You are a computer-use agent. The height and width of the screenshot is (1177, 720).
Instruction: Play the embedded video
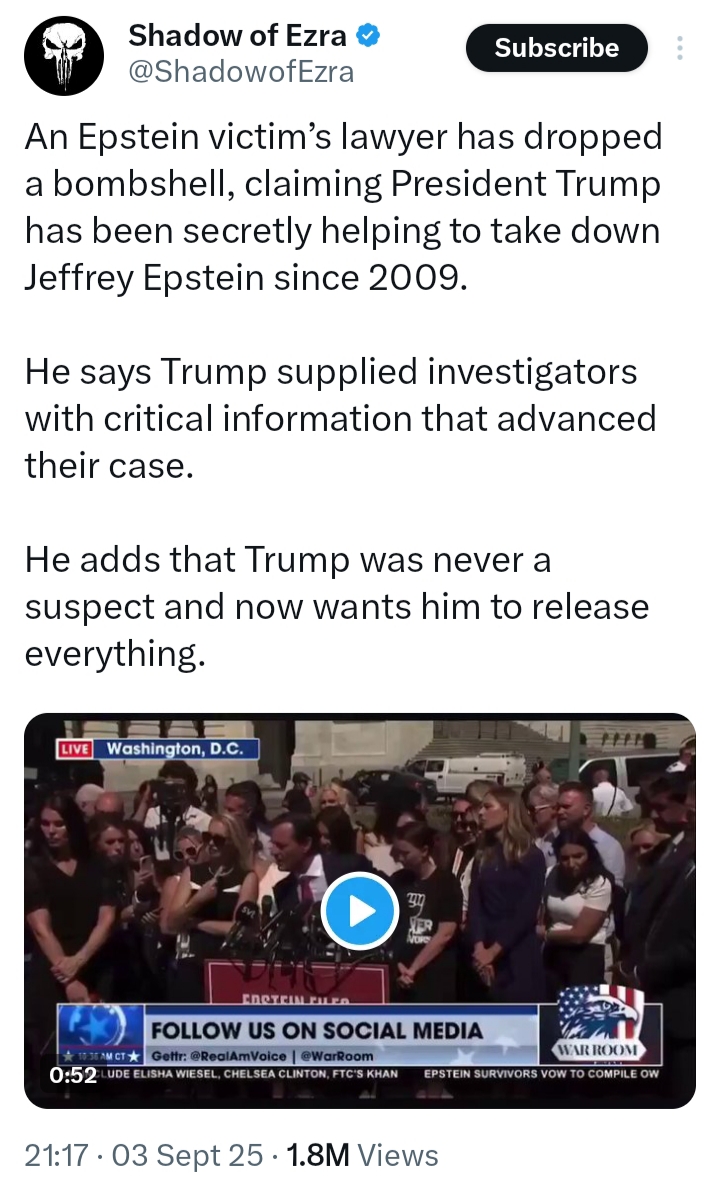[360, 911]
